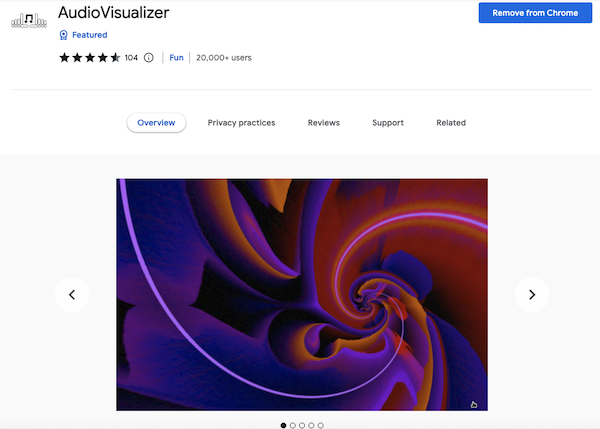
Task: Advance to next screenshot with right arrow
Action: point(532,295)
